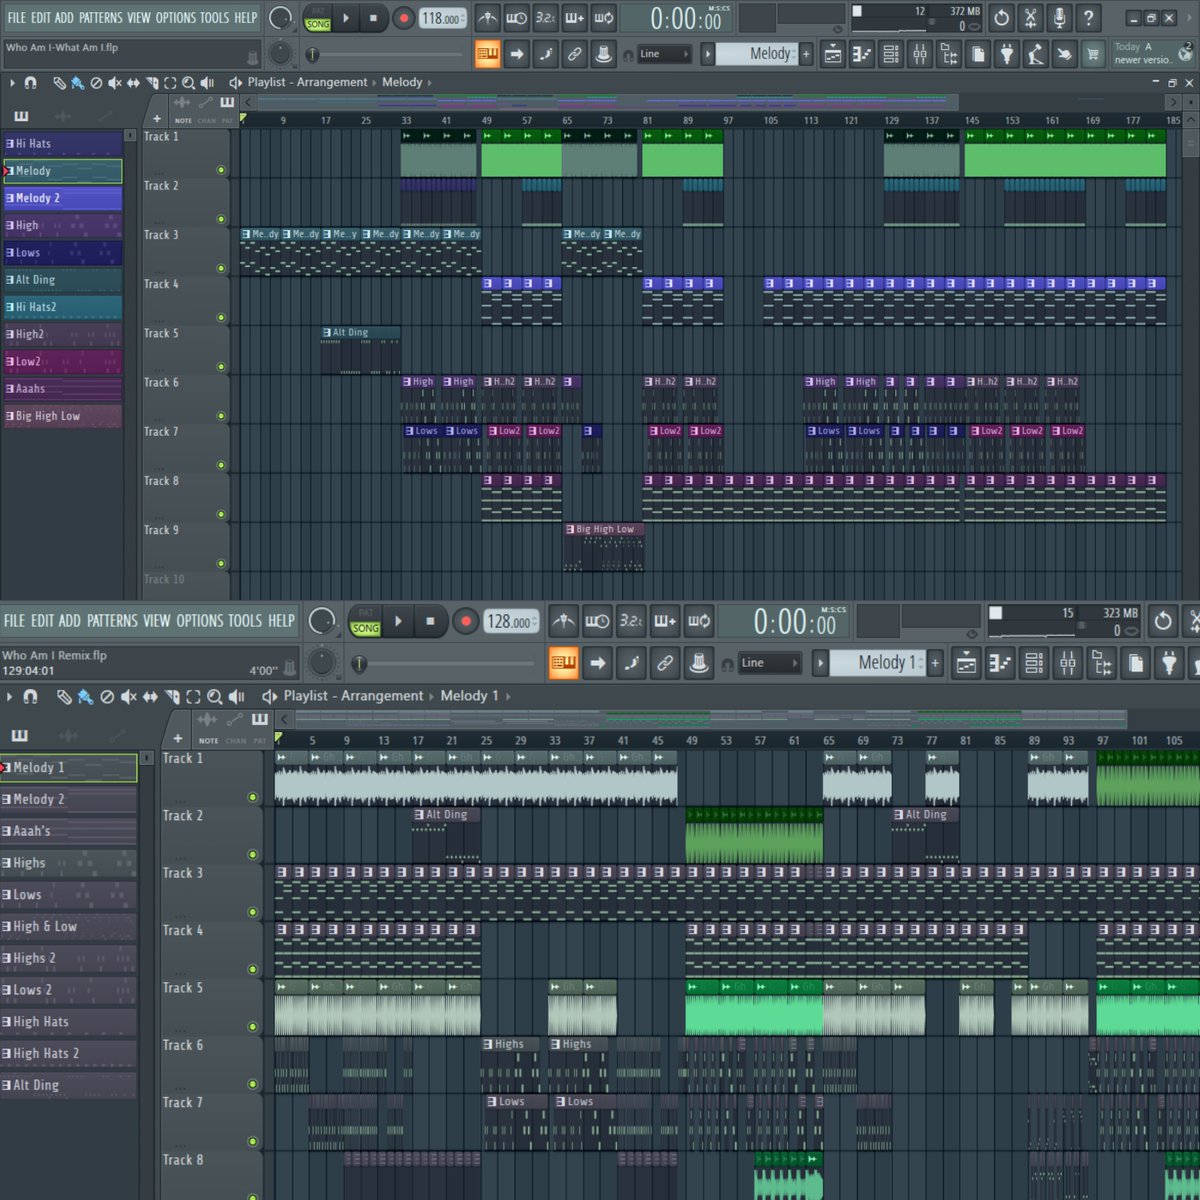Open the question mark help icon in top window
This screenshot has height=1200, width=1200.
click(x=1089, y=18)
